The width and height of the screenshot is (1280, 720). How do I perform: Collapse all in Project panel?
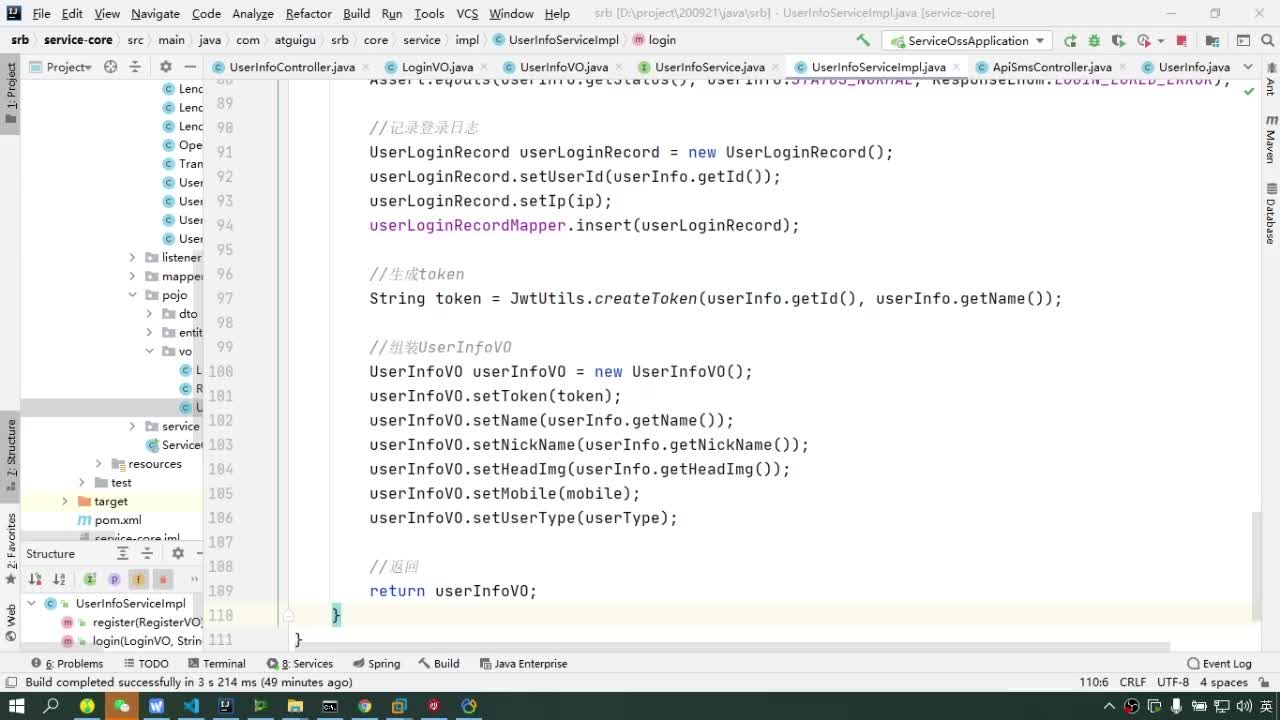coord(136,67)
